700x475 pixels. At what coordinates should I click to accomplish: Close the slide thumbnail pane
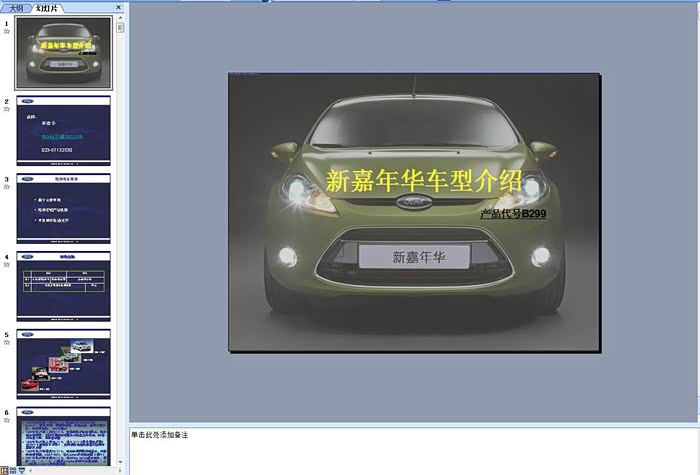[119, 8]
